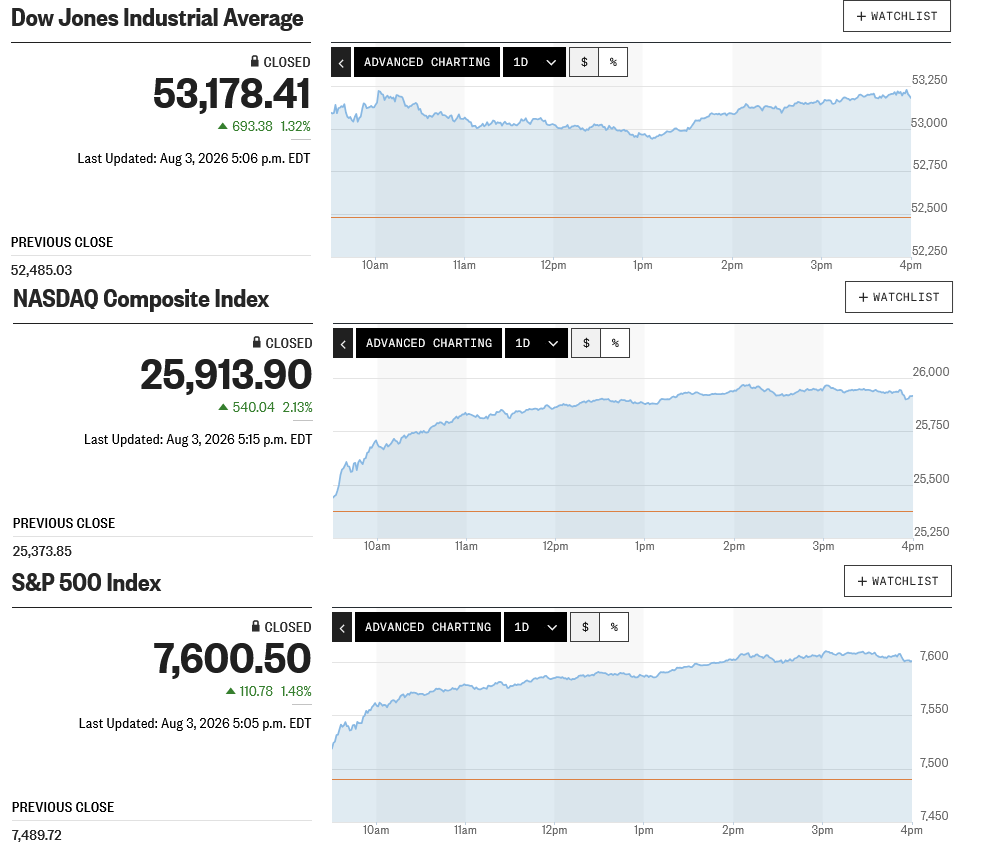Click the green up-arrow beside Dow 693.38
This screenshot has width=988, height=847.
pyautogui.click(x=222, y=126)
